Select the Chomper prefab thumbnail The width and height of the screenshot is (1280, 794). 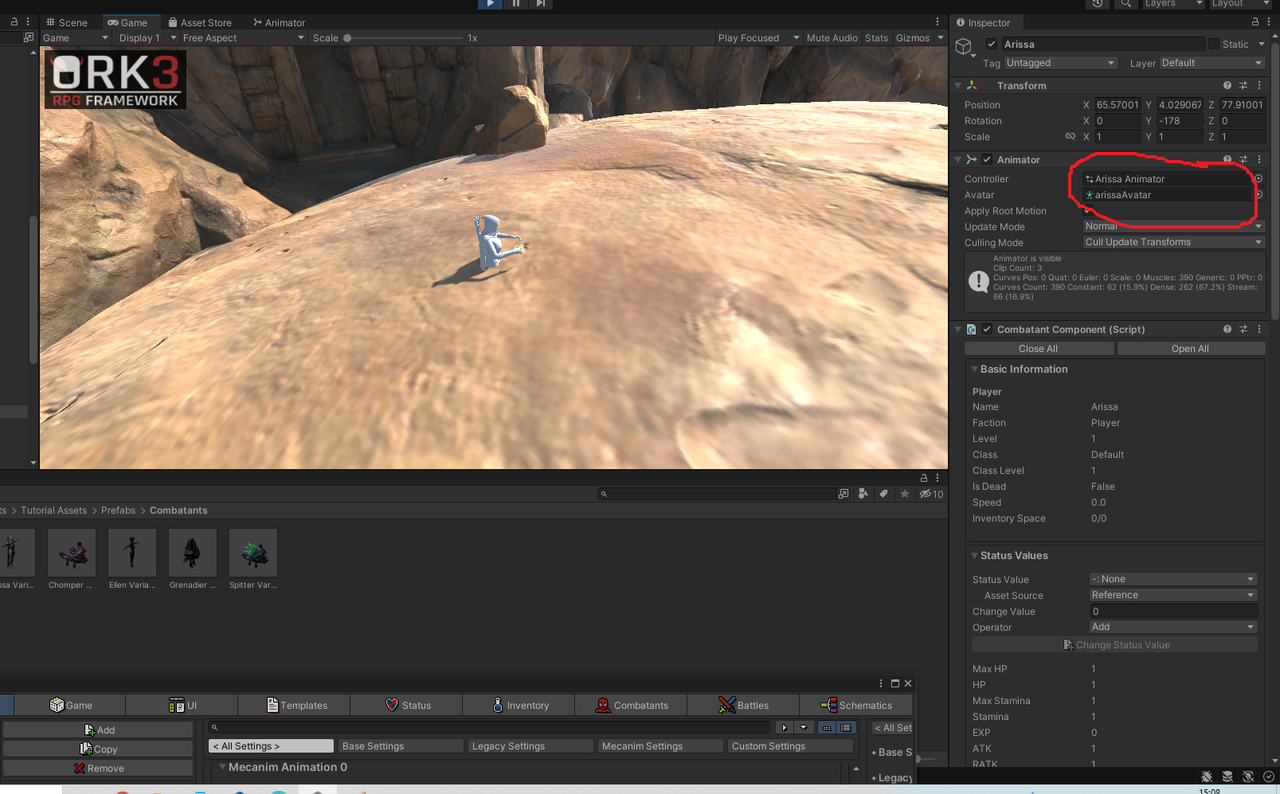click(x=71, y=553)
